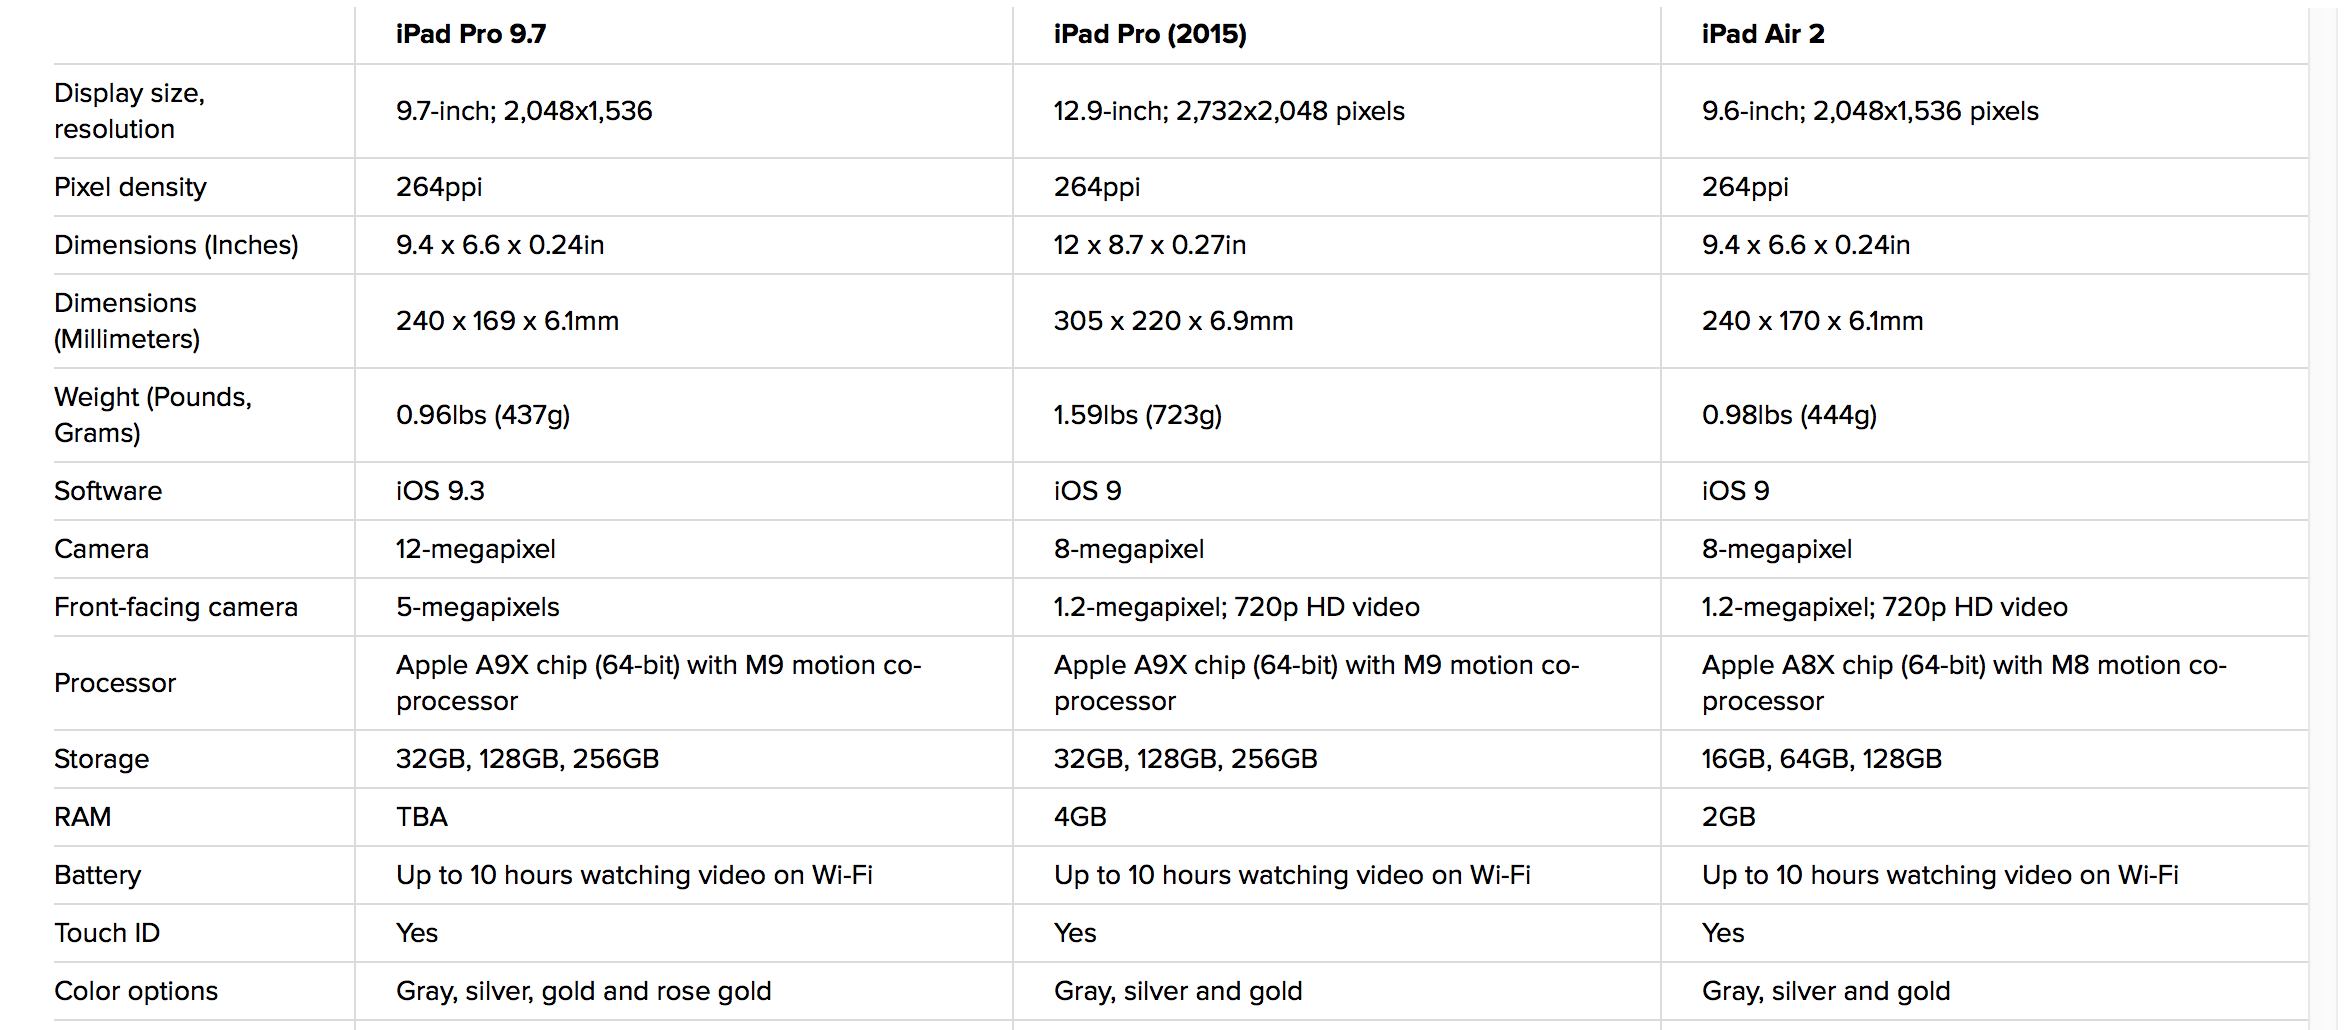The image size is (2346, 1030).
Task: Select the Software row label
Action: point(108,491)
